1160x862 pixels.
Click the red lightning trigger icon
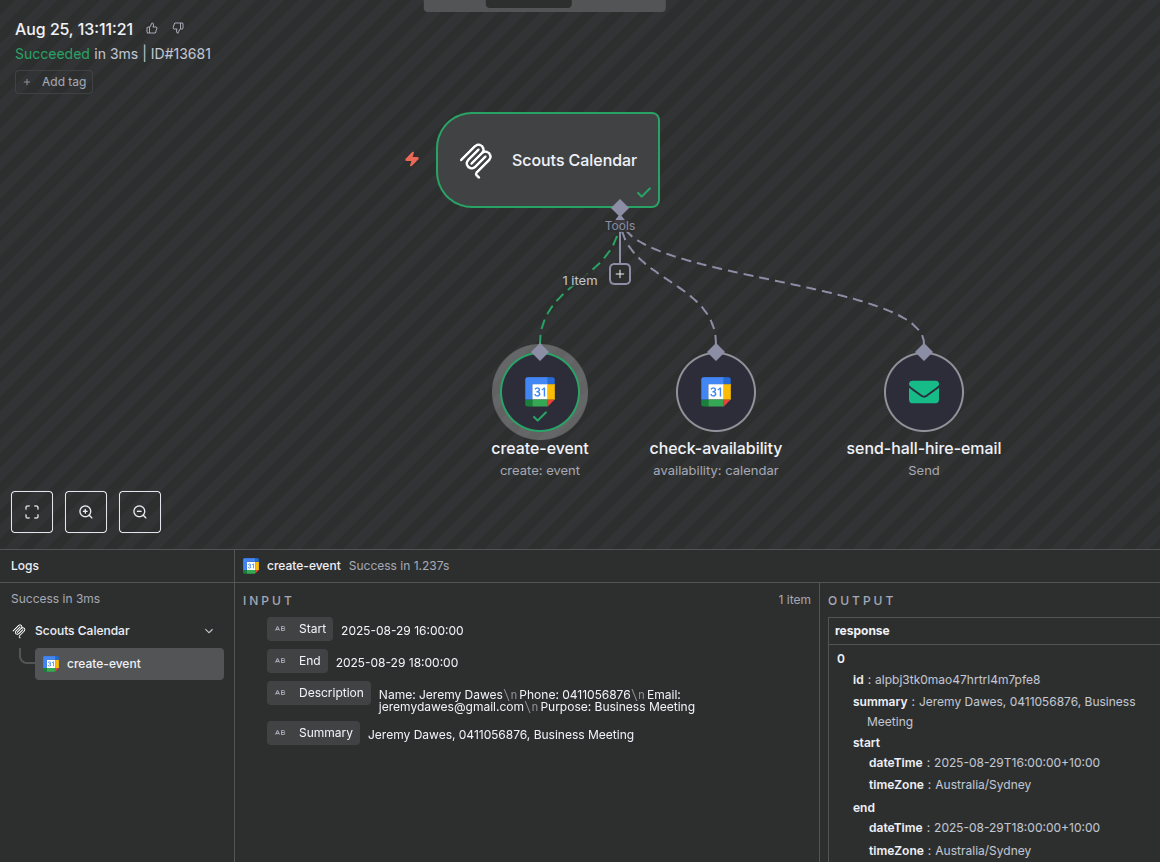pyautogui.click(x=412, y=159)
